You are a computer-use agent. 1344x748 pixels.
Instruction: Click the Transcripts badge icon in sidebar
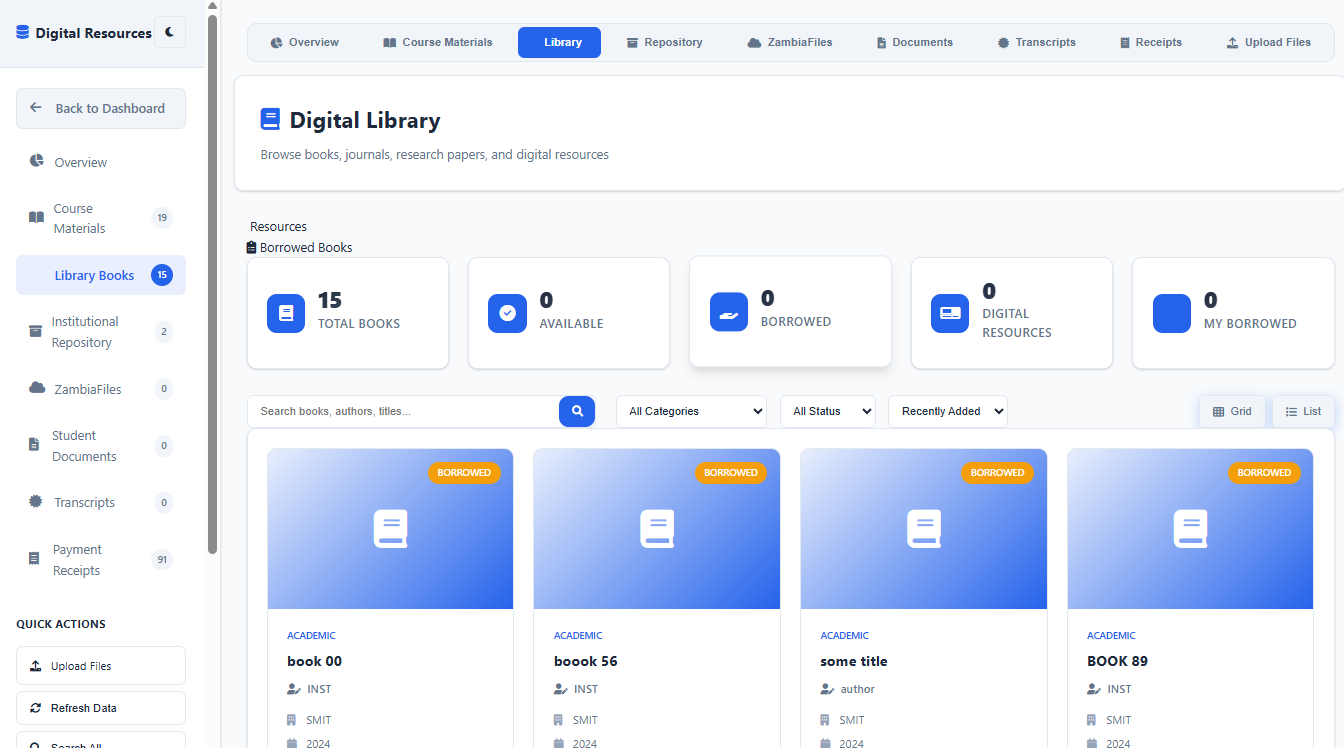point(37,502)
